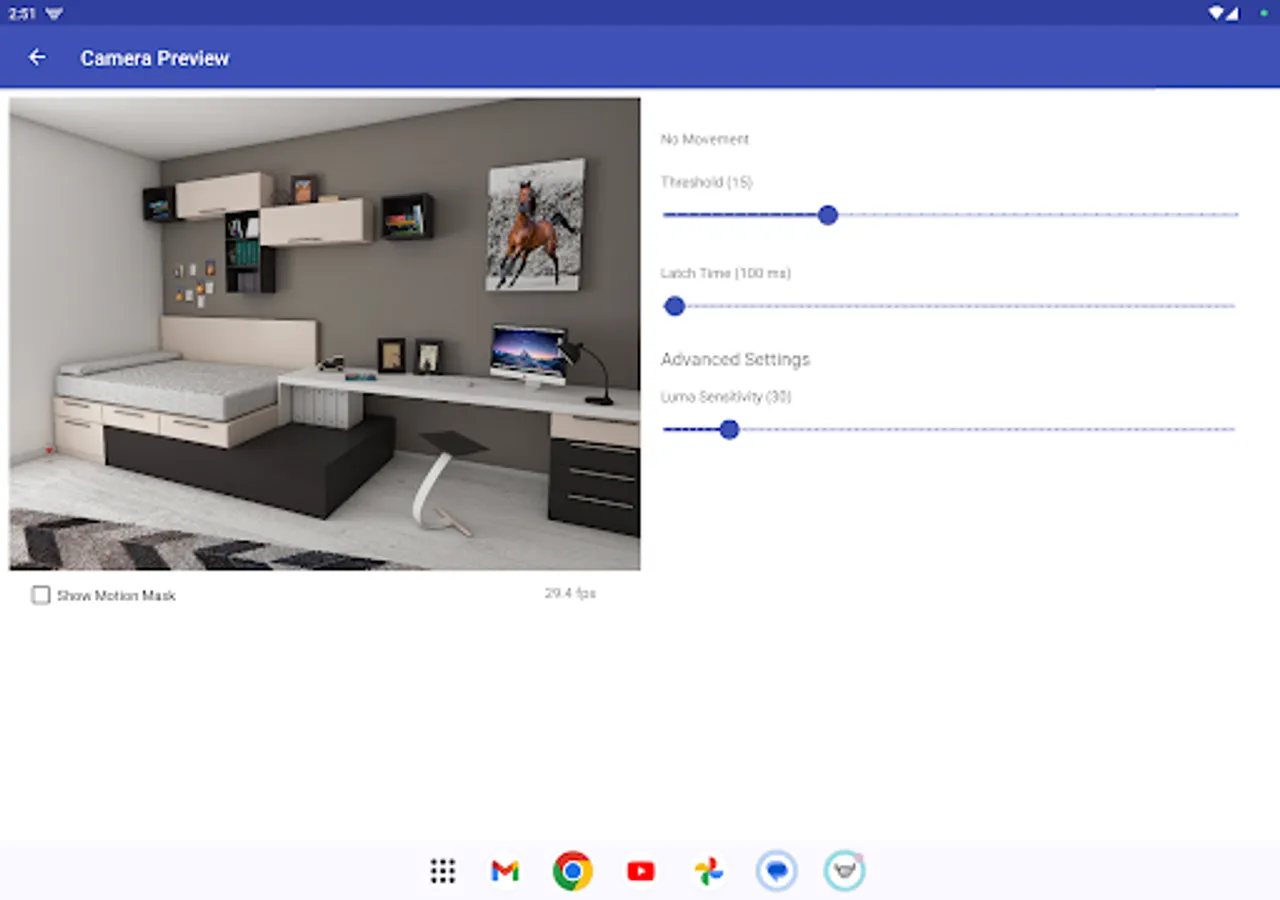1280x900 pixels.
Task: Tap the camera preview image of the bedroom
Action: (x=325, y=335)
